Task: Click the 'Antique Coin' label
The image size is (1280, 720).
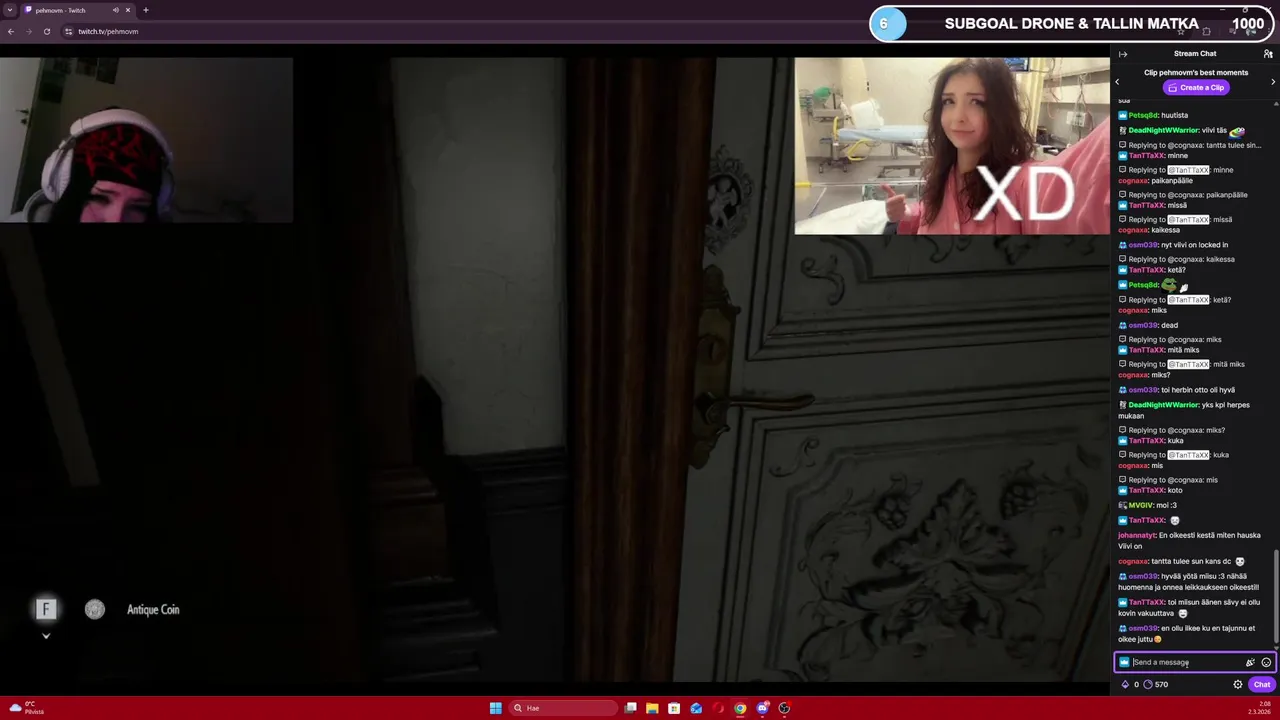Action: click(x=153, y=609)
